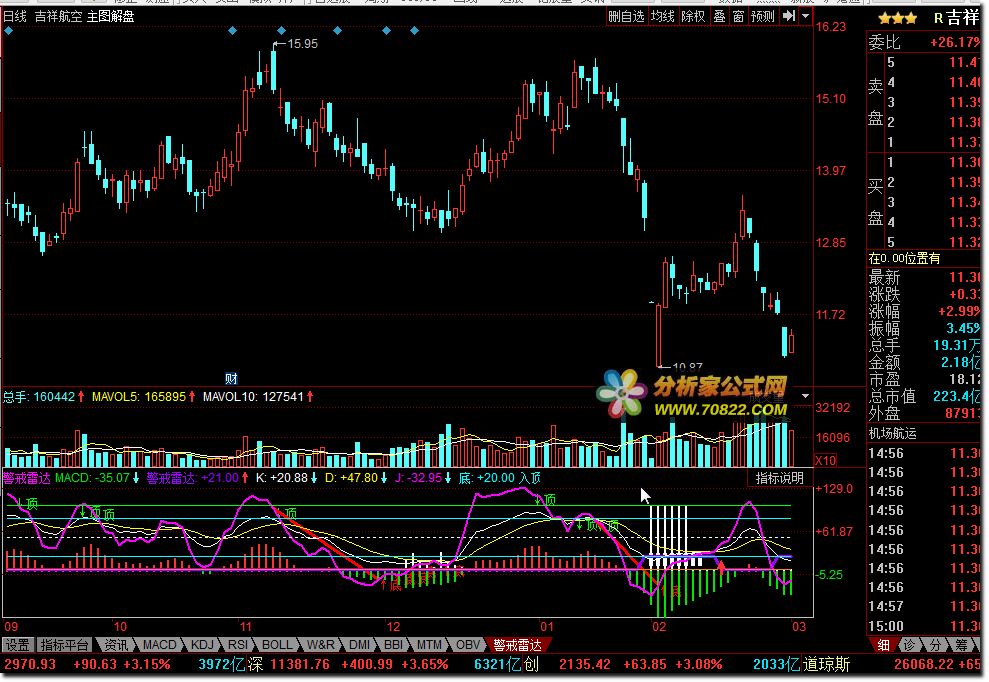Viewport: 989px width, 682px height.
Task: Click the 道琼斯 Dow Jones label
Action: coord(826,664)
